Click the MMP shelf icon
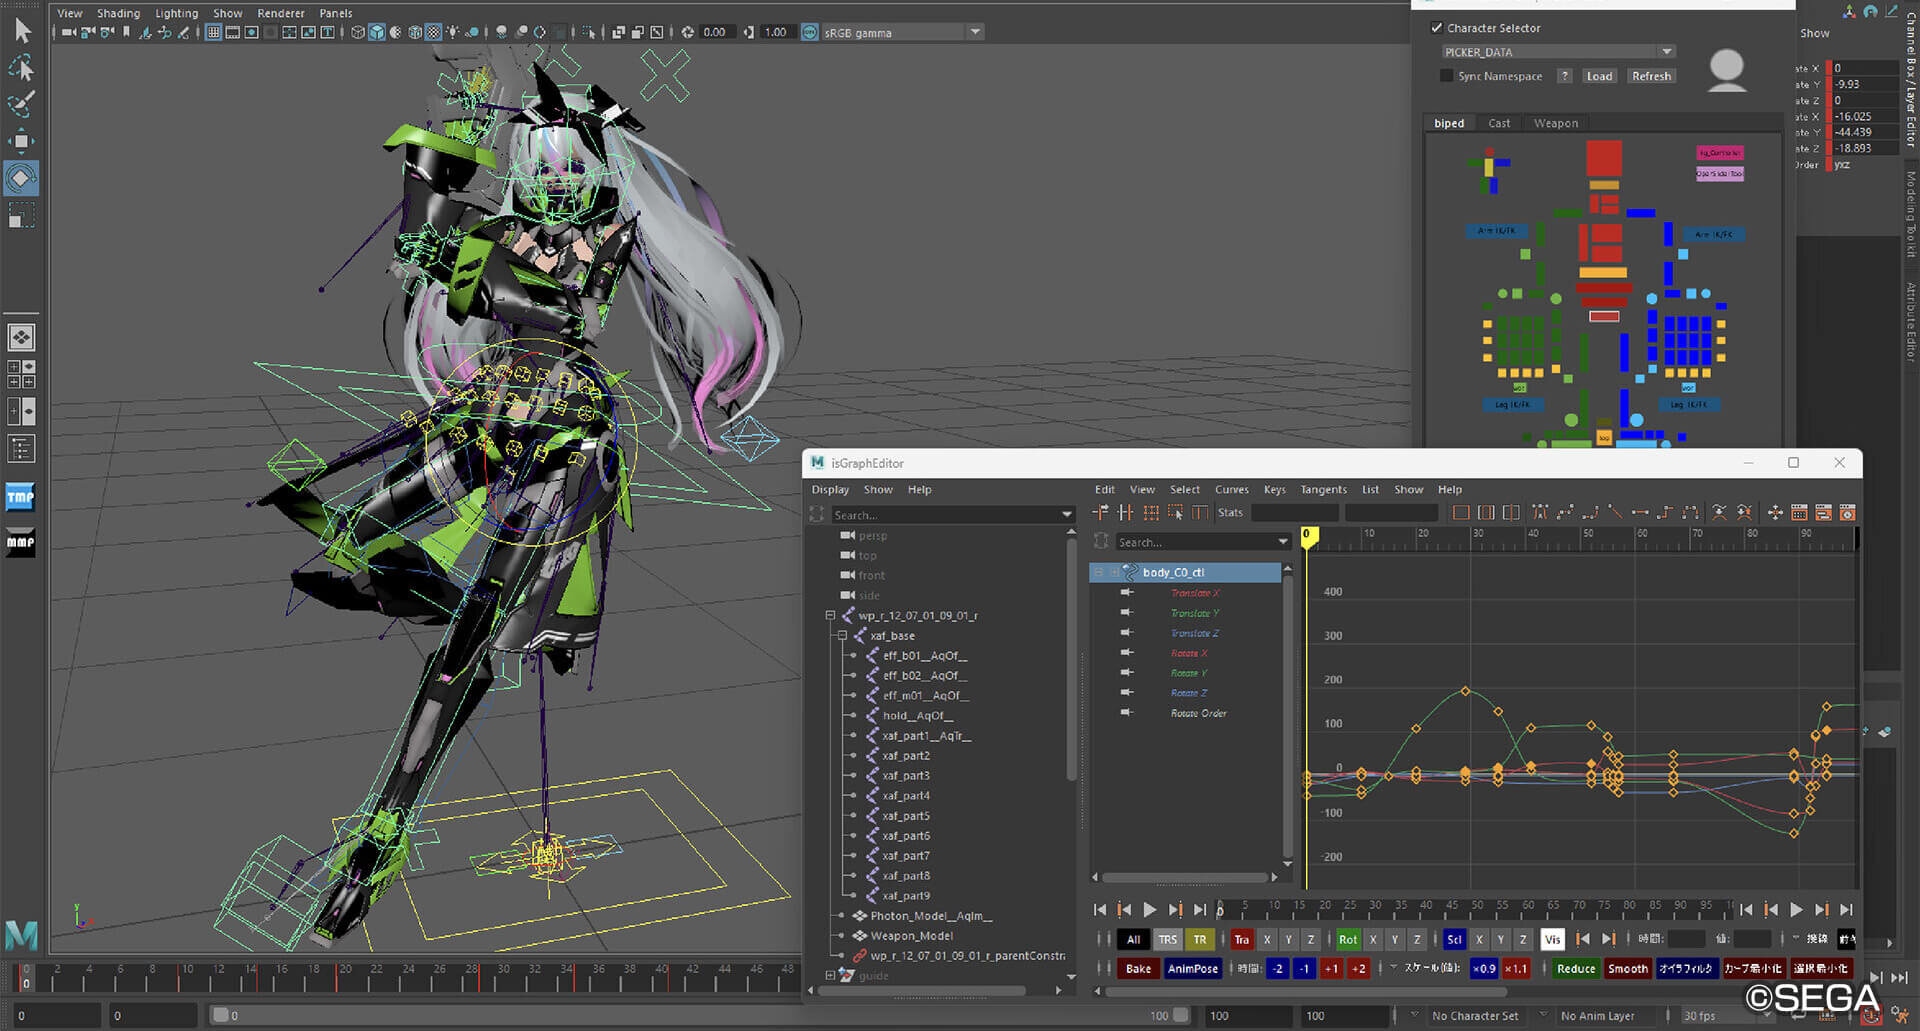Screen dimensions: 1920x1031 click(21, 541)
